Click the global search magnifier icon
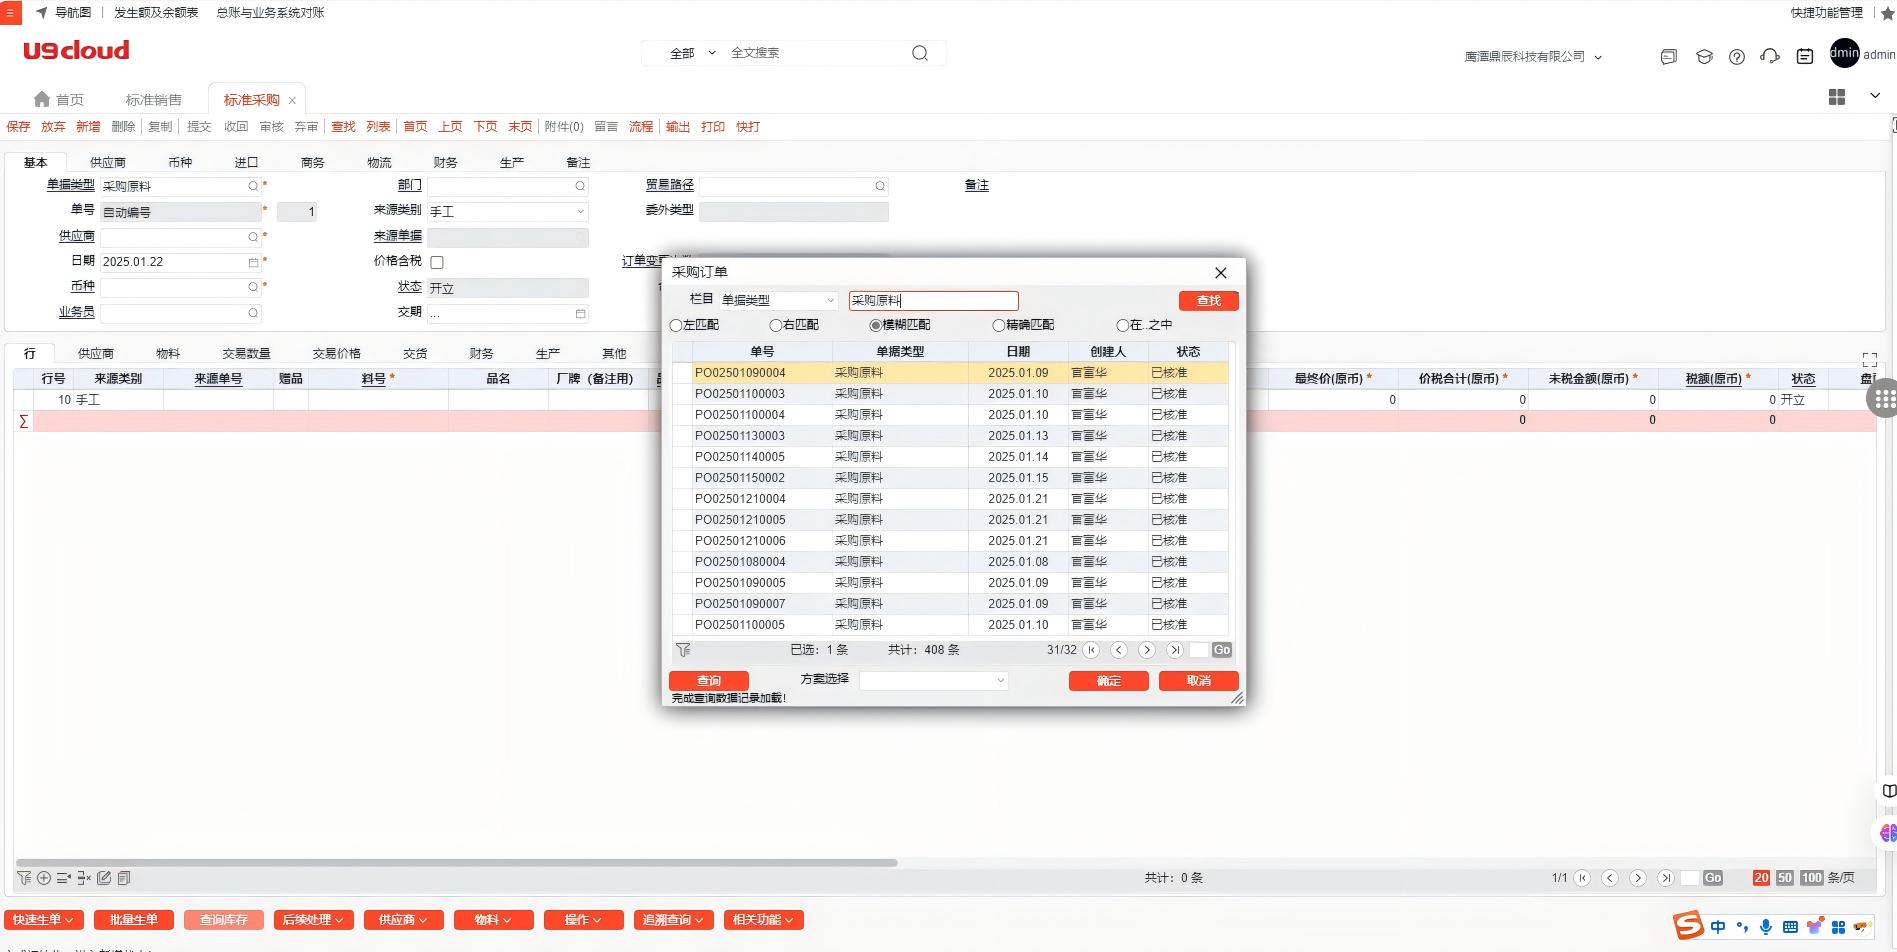The width and height of the screenshot is (1897, 952). (919, 53)
